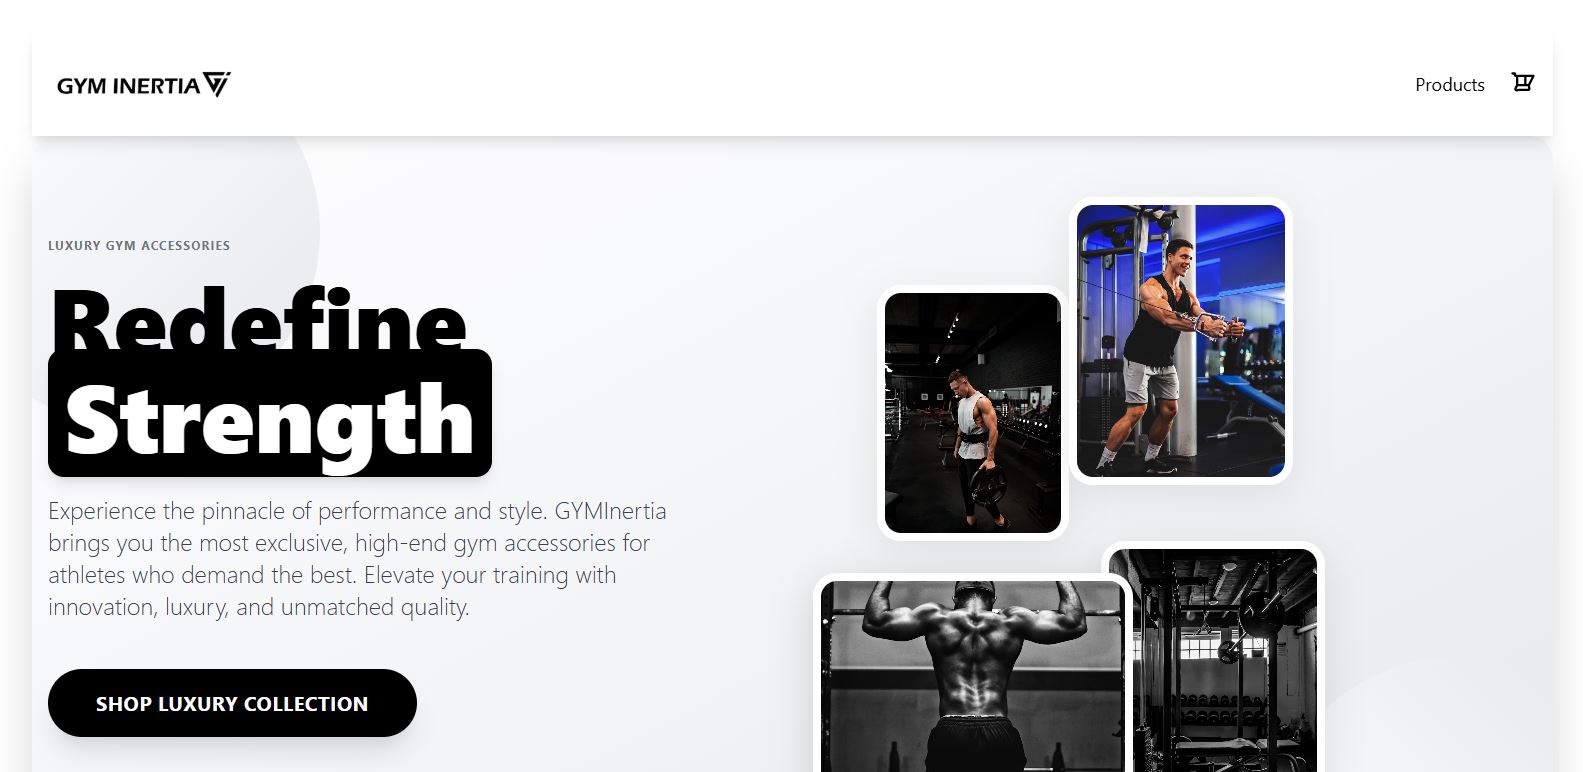The height and width of the screenshot is (772, 1583).
Task: Click the 'Experience the pinnacle' sentence start
Action: coord(180,511)
